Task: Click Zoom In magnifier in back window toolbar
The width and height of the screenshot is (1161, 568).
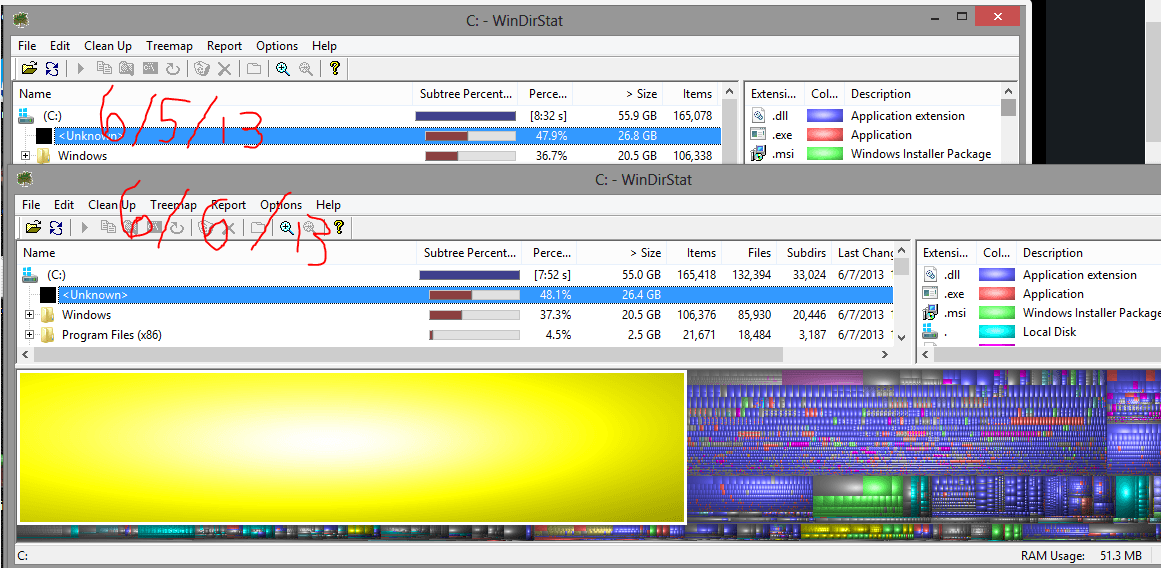Action: [282, 69]
